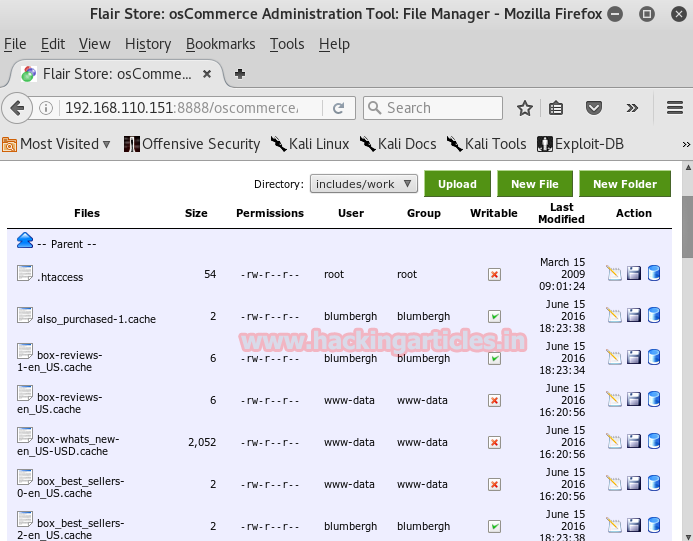Open Kali Linux bookmark
The width and height of the screenshot is (693, 541).
310,144
